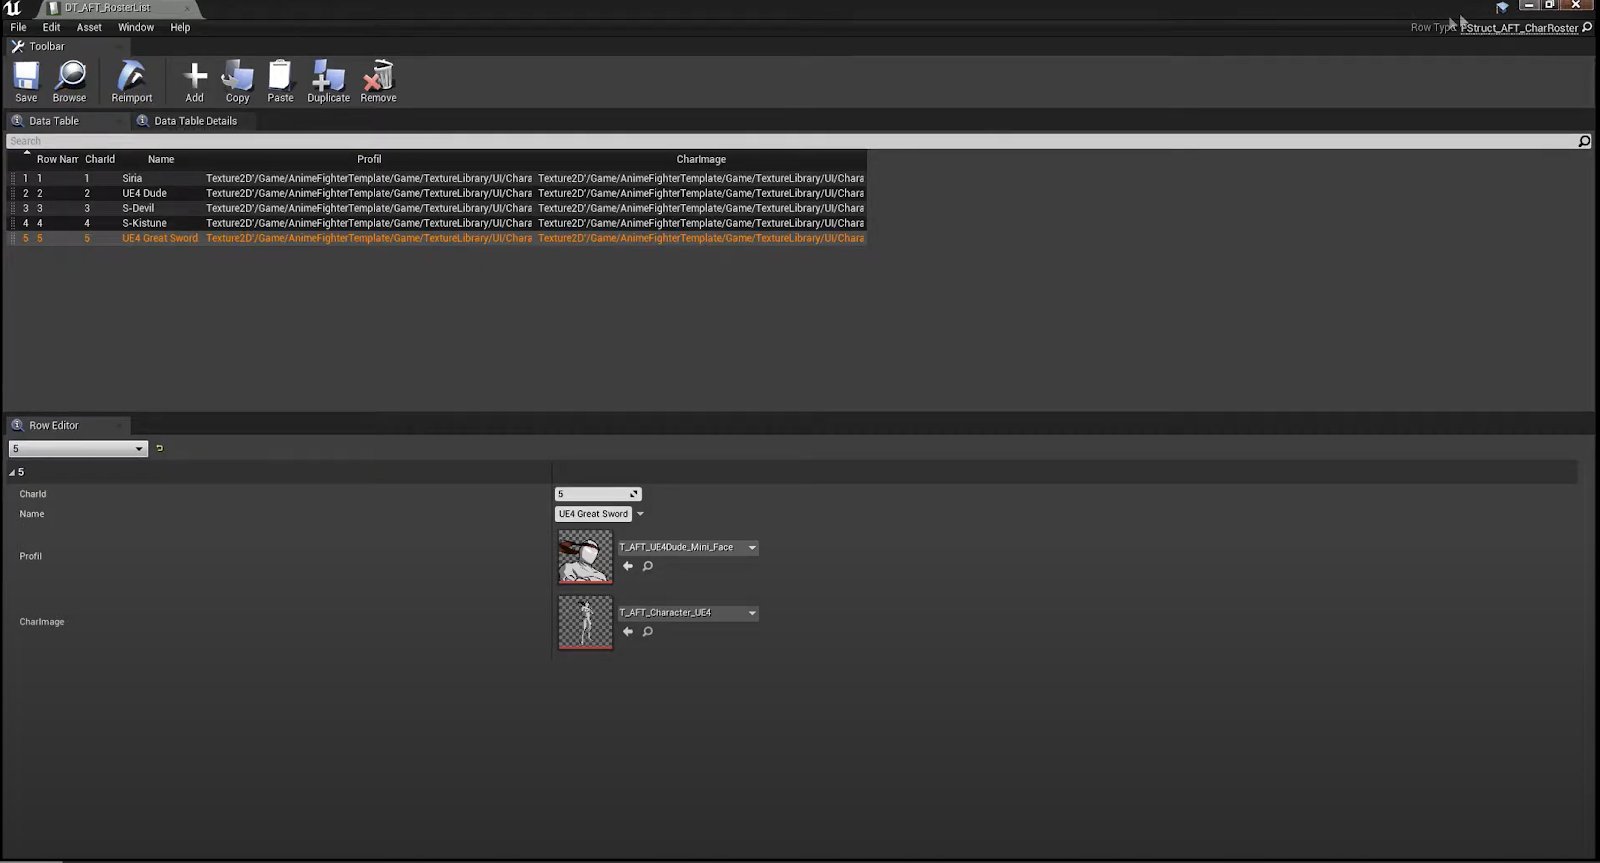Collapse the row 5 section triangle
1600x863 pixels.
12,472
